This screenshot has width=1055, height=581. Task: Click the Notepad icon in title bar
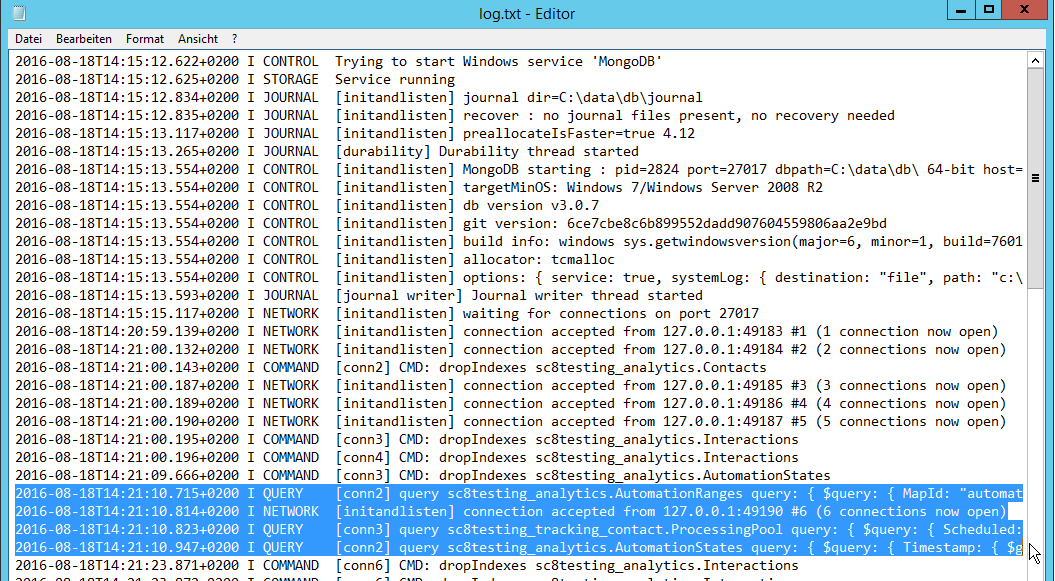click(18, 11)
